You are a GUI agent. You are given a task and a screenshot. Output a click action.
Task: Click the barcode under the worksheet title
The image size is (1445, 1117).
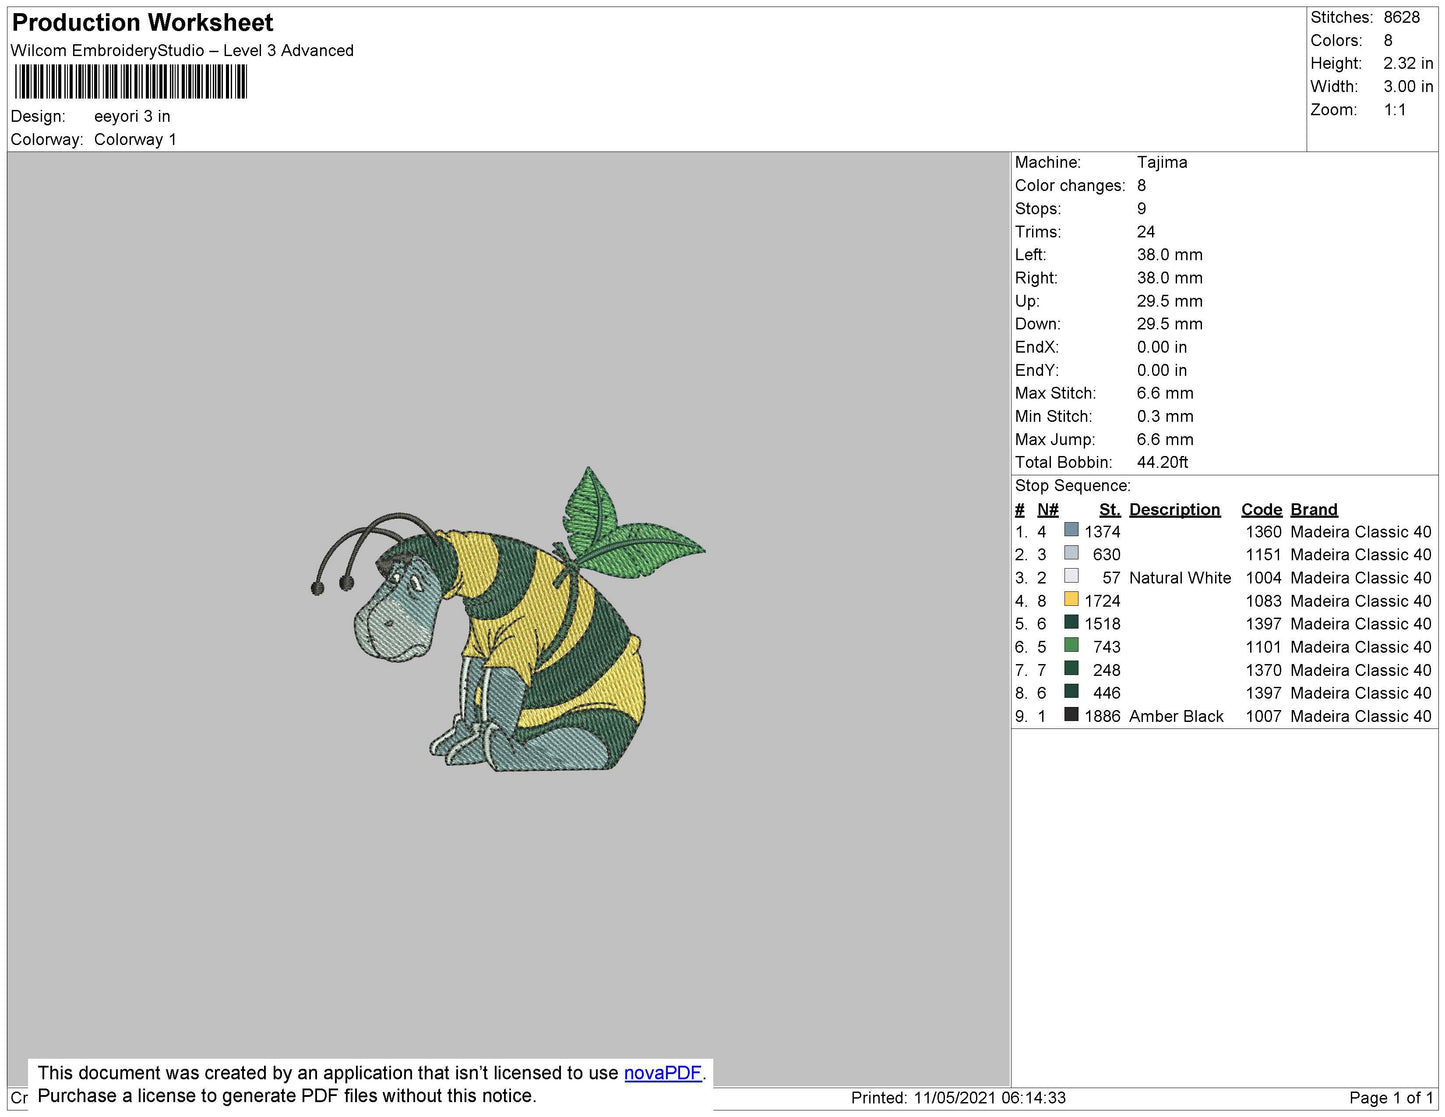click(131, 82)
